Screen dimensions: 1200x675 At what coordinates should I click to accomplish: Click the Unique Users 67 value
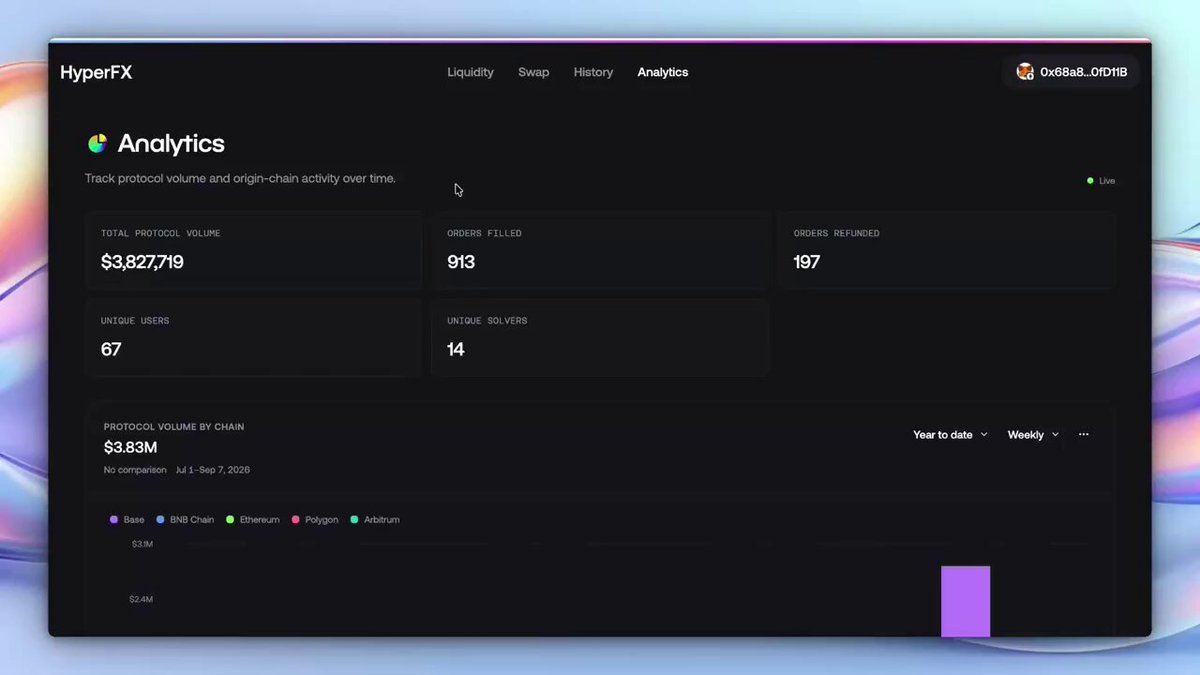tap(111, 349)
